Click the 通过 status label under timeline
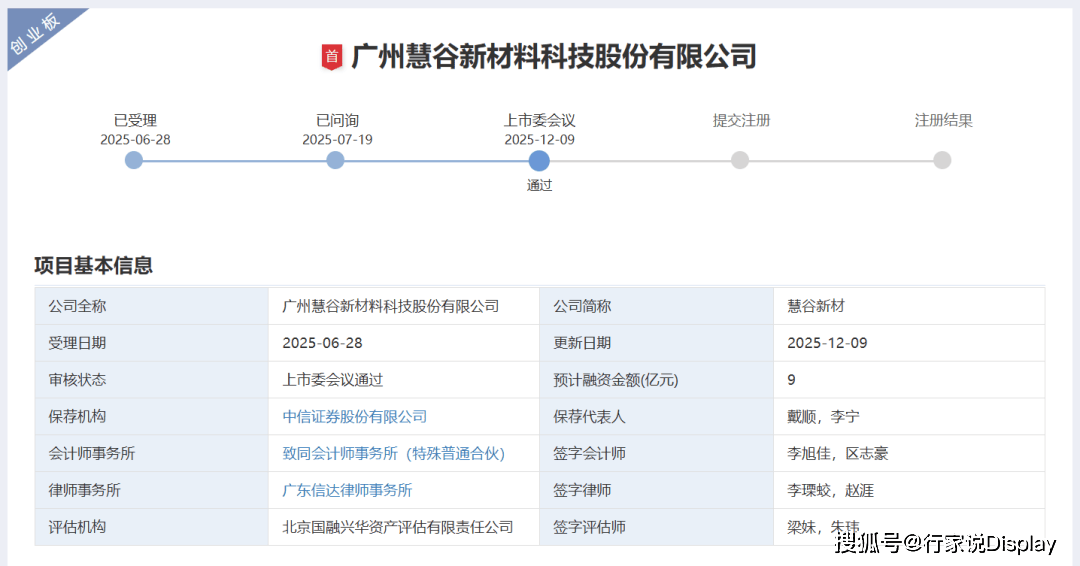 539,185
